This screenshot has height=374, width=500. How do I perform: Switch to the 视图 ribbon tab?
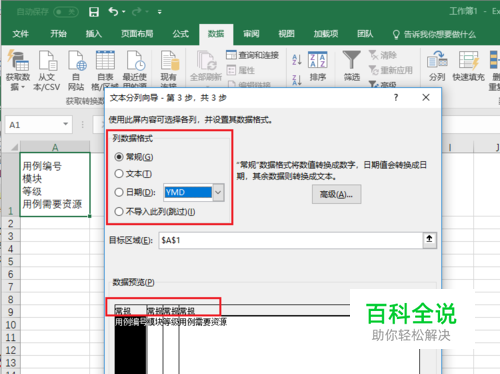click(286, 34)
